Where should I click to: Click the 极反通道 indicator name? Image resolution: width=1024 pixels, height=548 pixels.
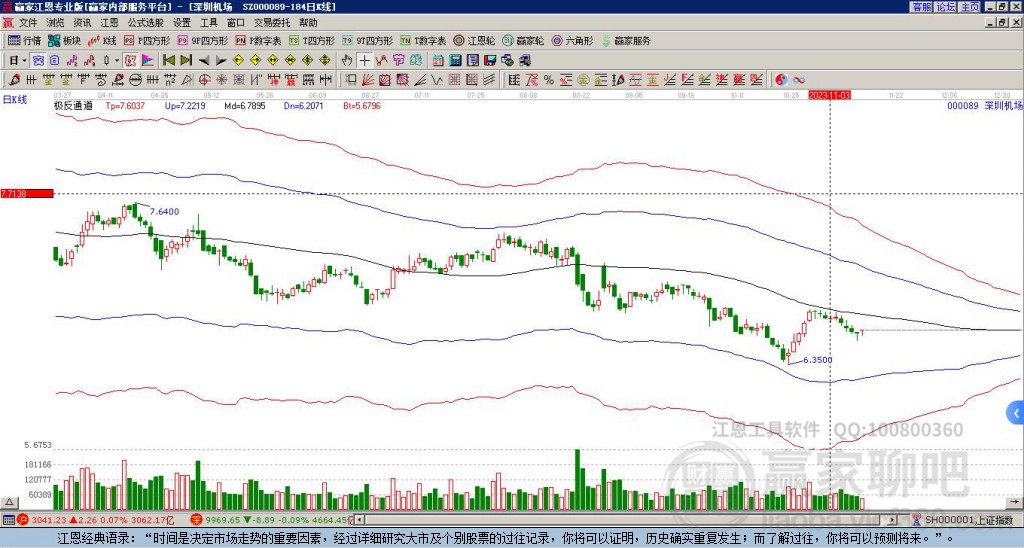(72, 105)
